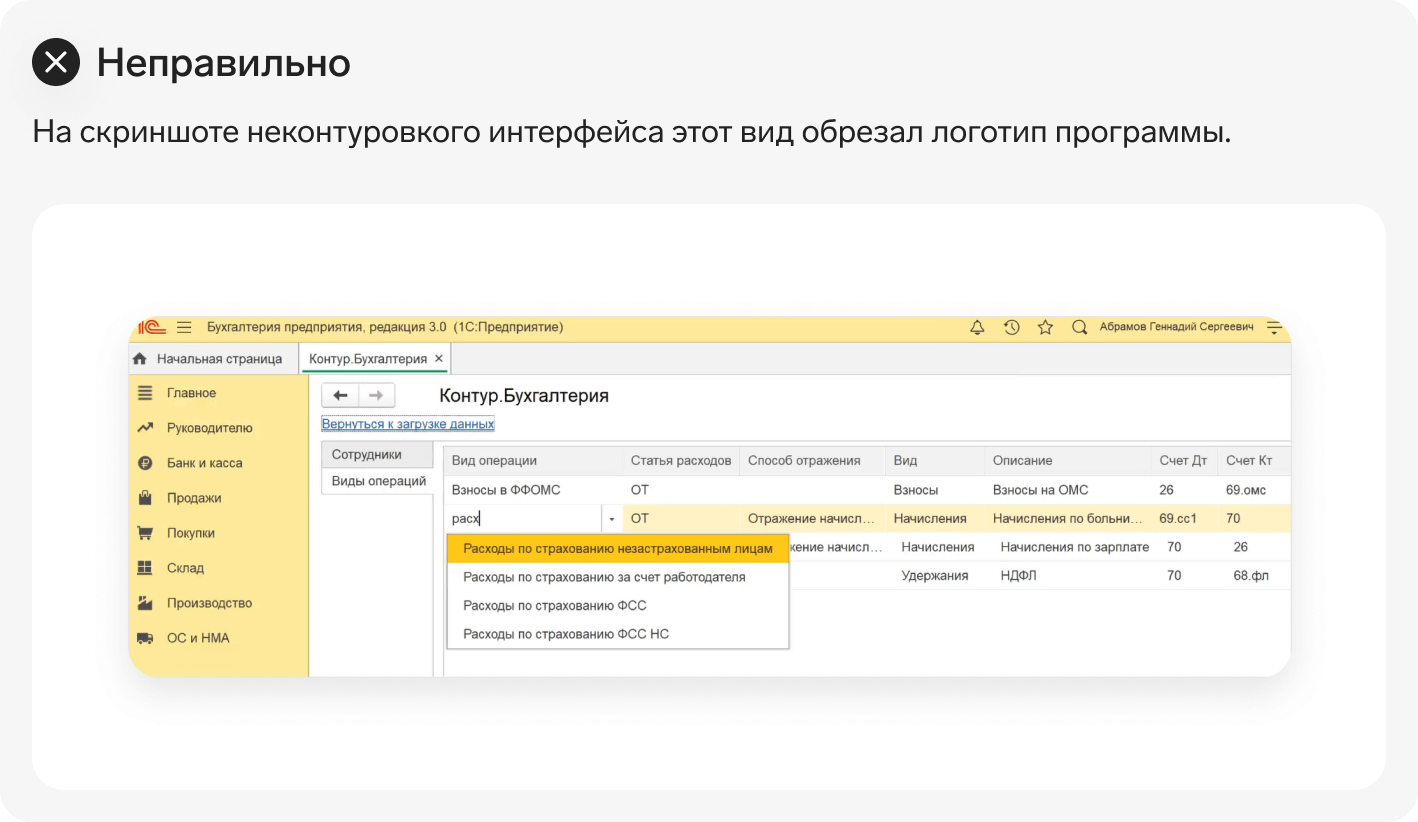
Task: Click the Продажи bag icon
Action: [x=145, y=498]
